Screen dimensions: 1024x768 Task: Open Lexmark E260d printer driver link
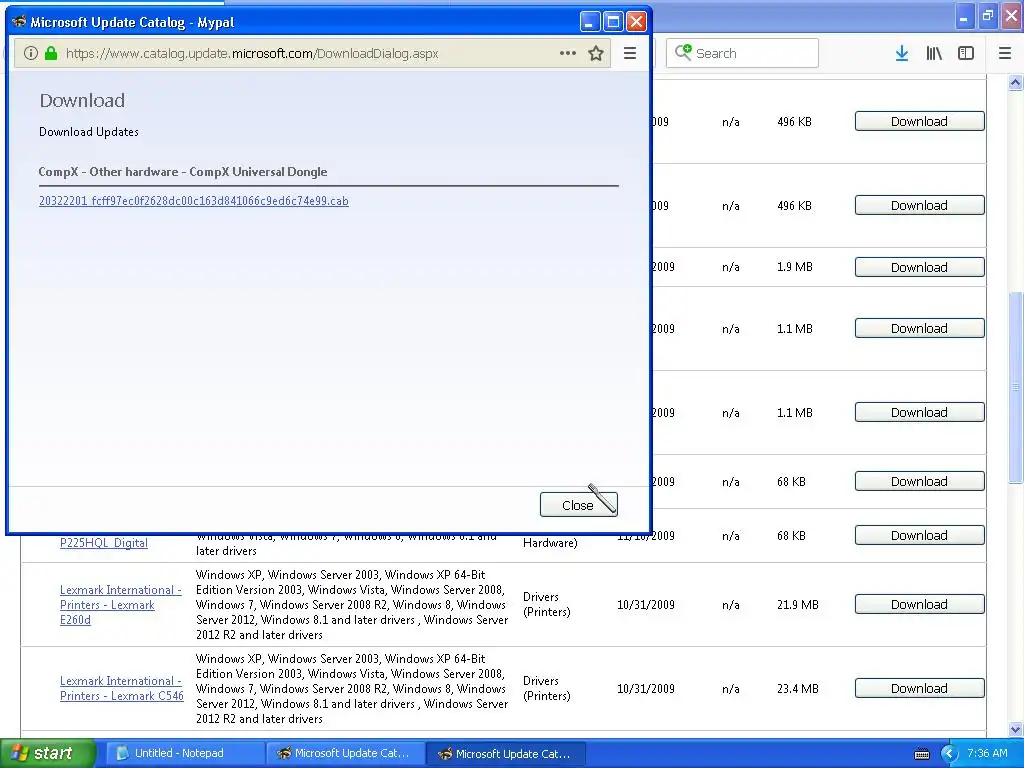click(x=120, y=605)
